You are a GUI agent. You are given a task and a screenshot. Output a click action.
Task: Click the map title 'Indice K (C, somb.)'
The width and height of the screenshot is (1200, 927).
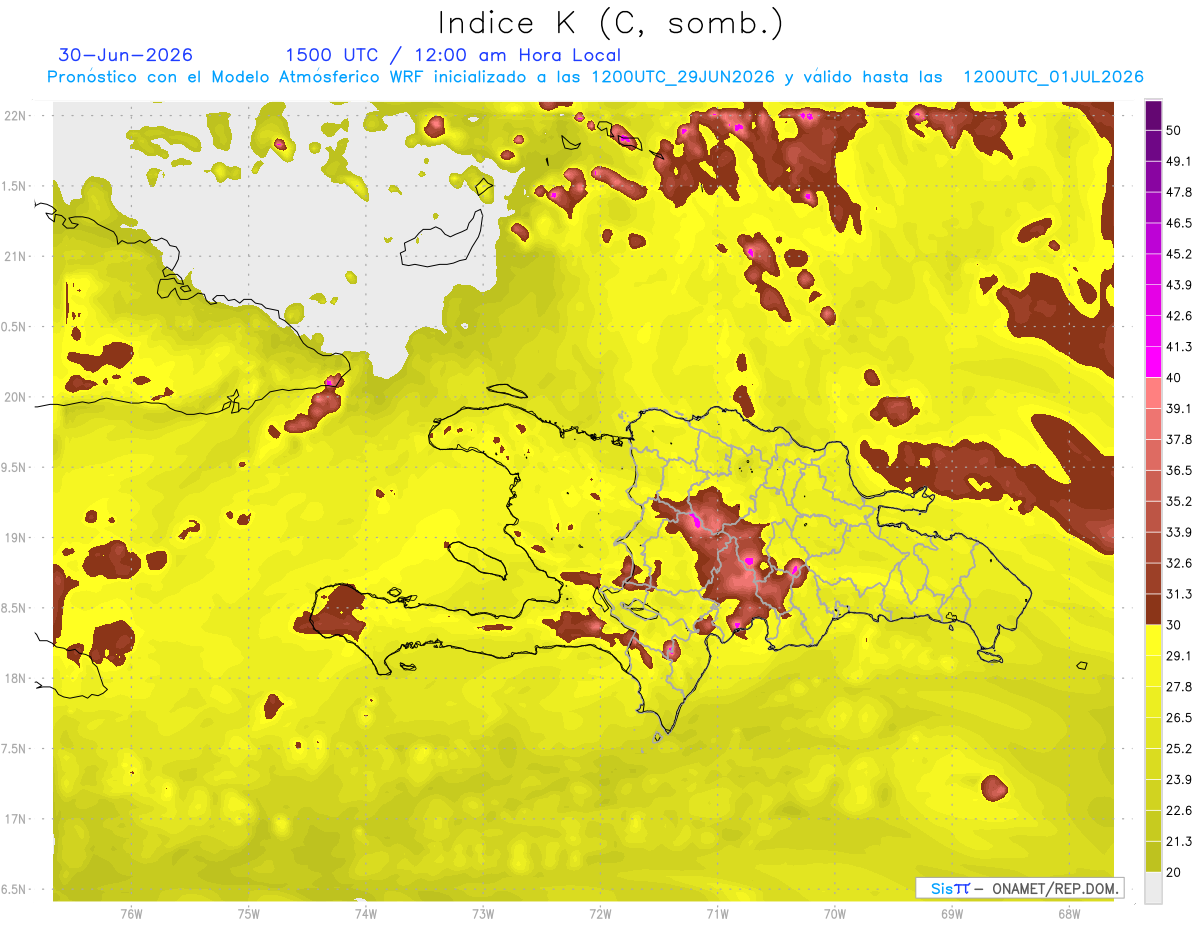(610, 23)
